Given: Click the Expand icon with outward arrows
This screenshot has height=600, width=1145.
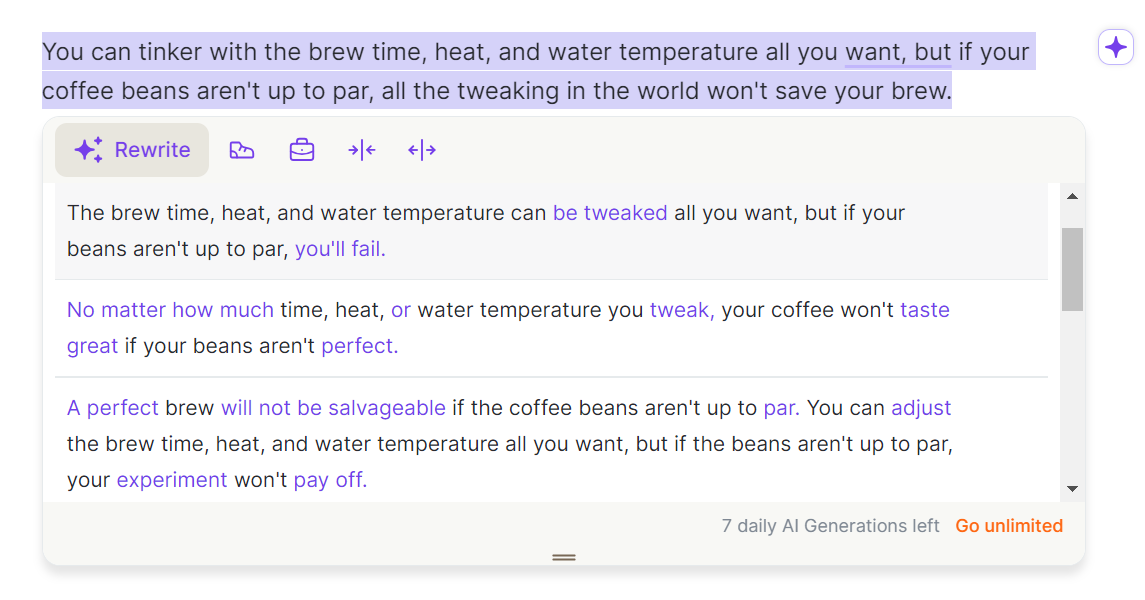Looking at the screenshot, I should click(x=422, y=150).
